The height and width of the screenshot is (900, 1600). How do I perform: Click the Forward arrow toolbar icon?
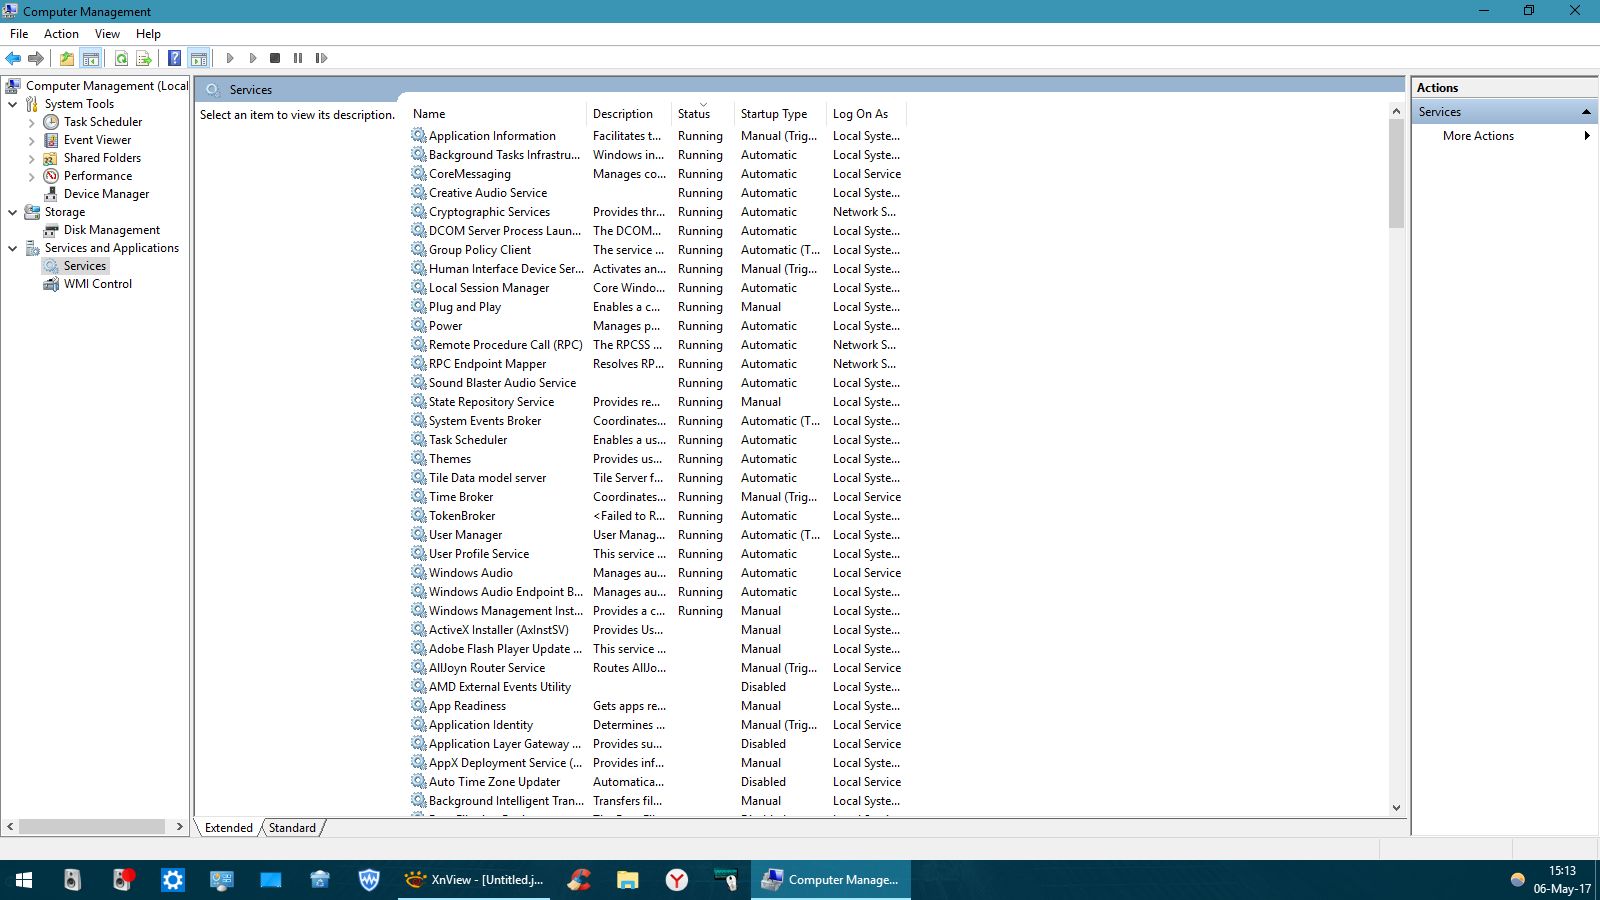coord(36,58)
